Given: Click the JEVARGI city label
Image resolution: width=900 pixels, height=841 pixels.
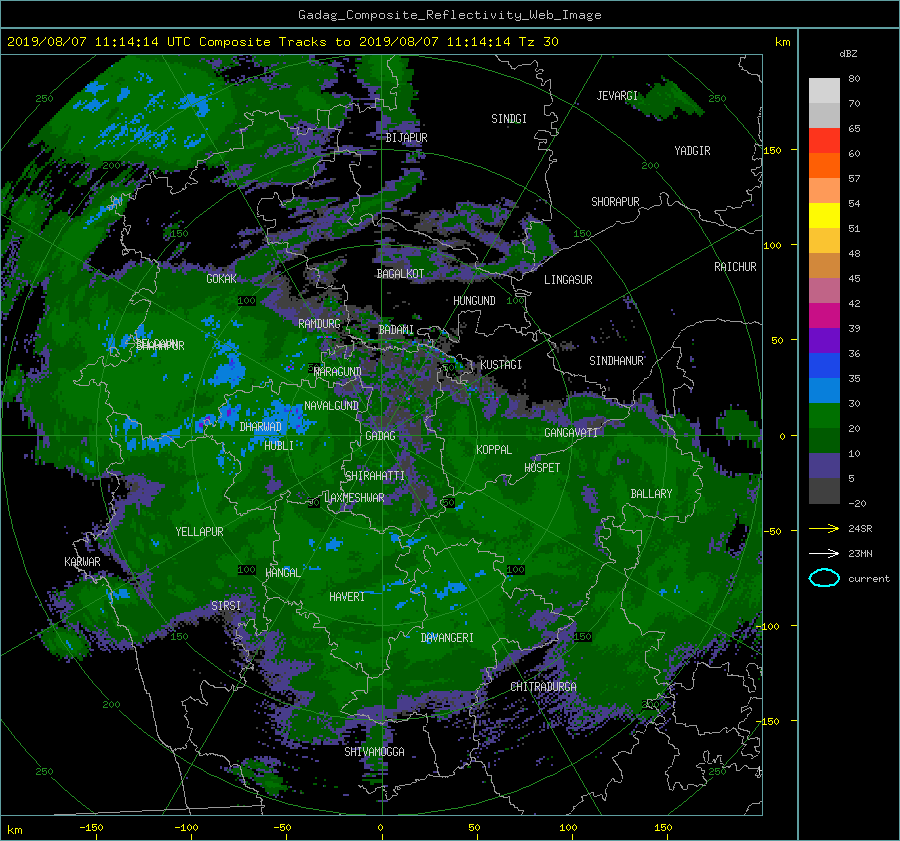Looking at the screenshot, I should [x=617, y=96].
